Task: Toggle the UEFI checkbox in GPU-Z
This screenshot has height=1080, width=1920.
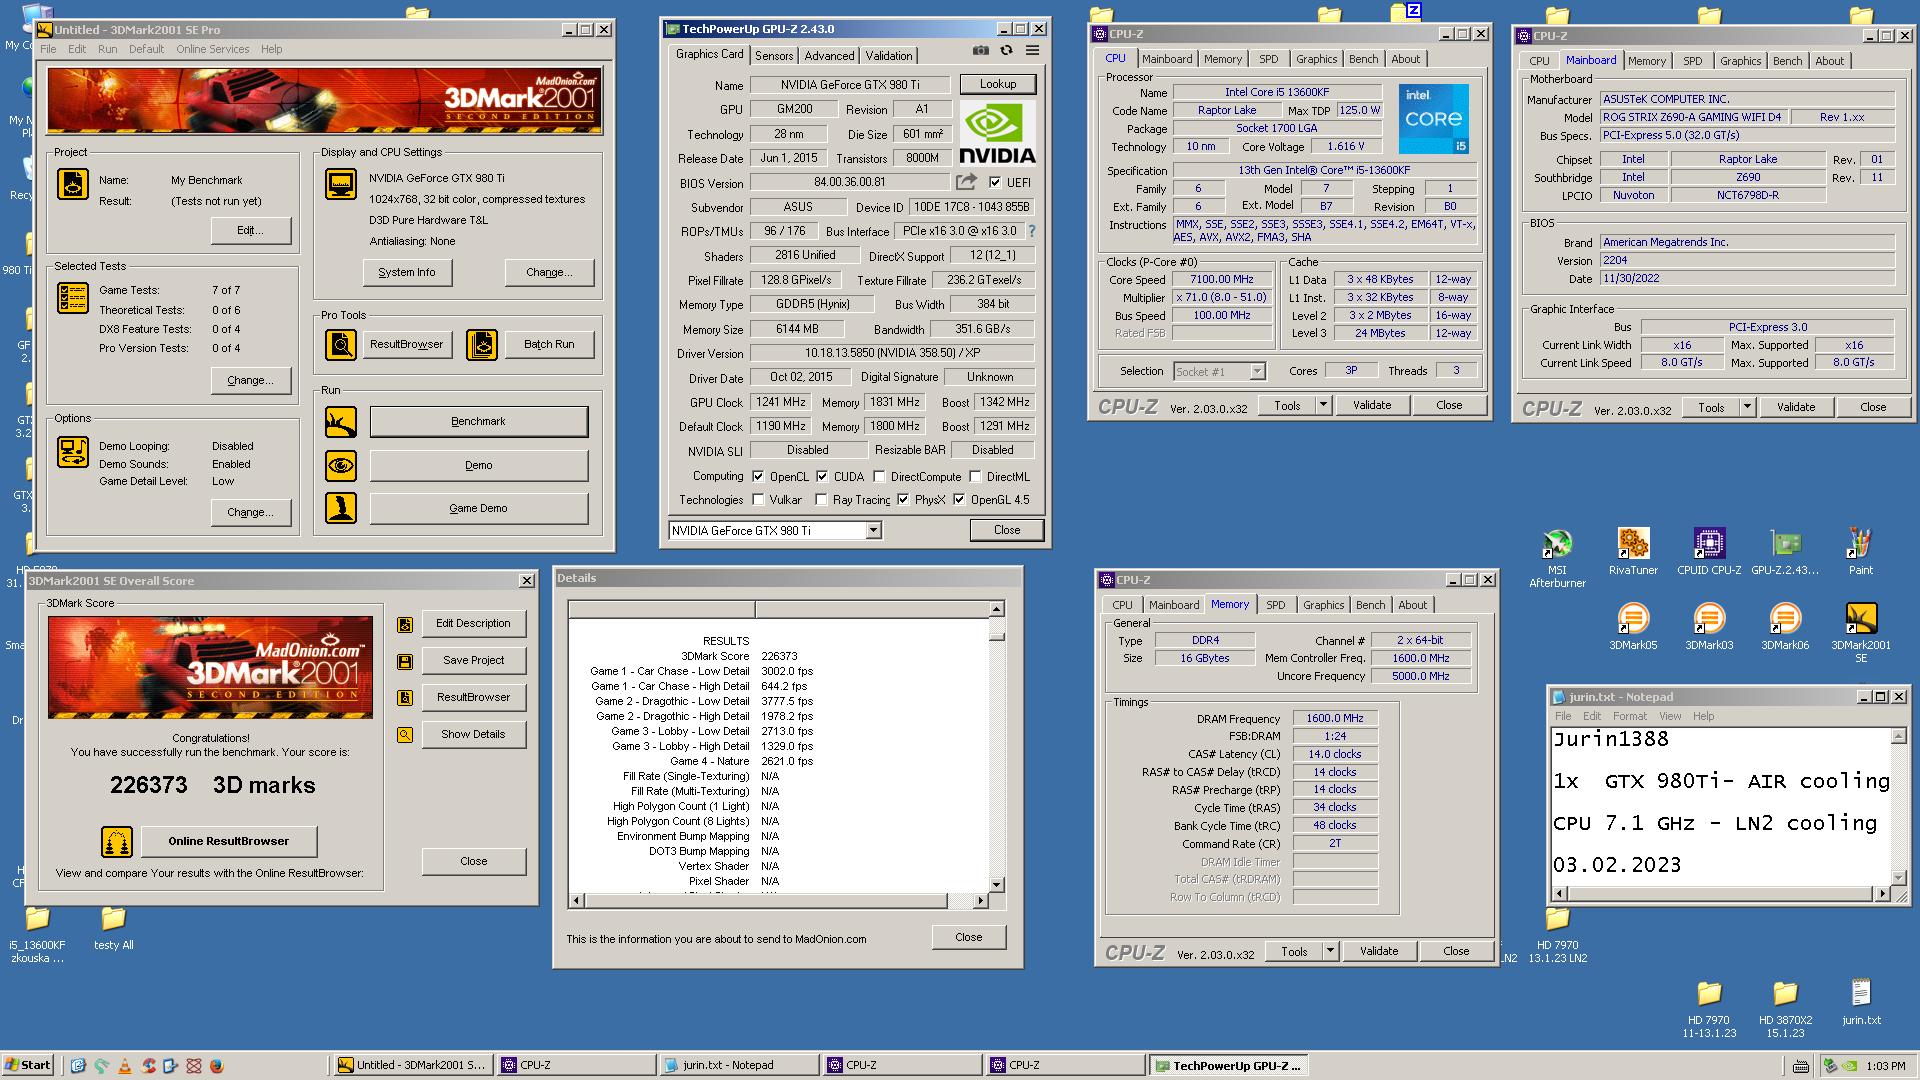Action: tap(995, 182)
